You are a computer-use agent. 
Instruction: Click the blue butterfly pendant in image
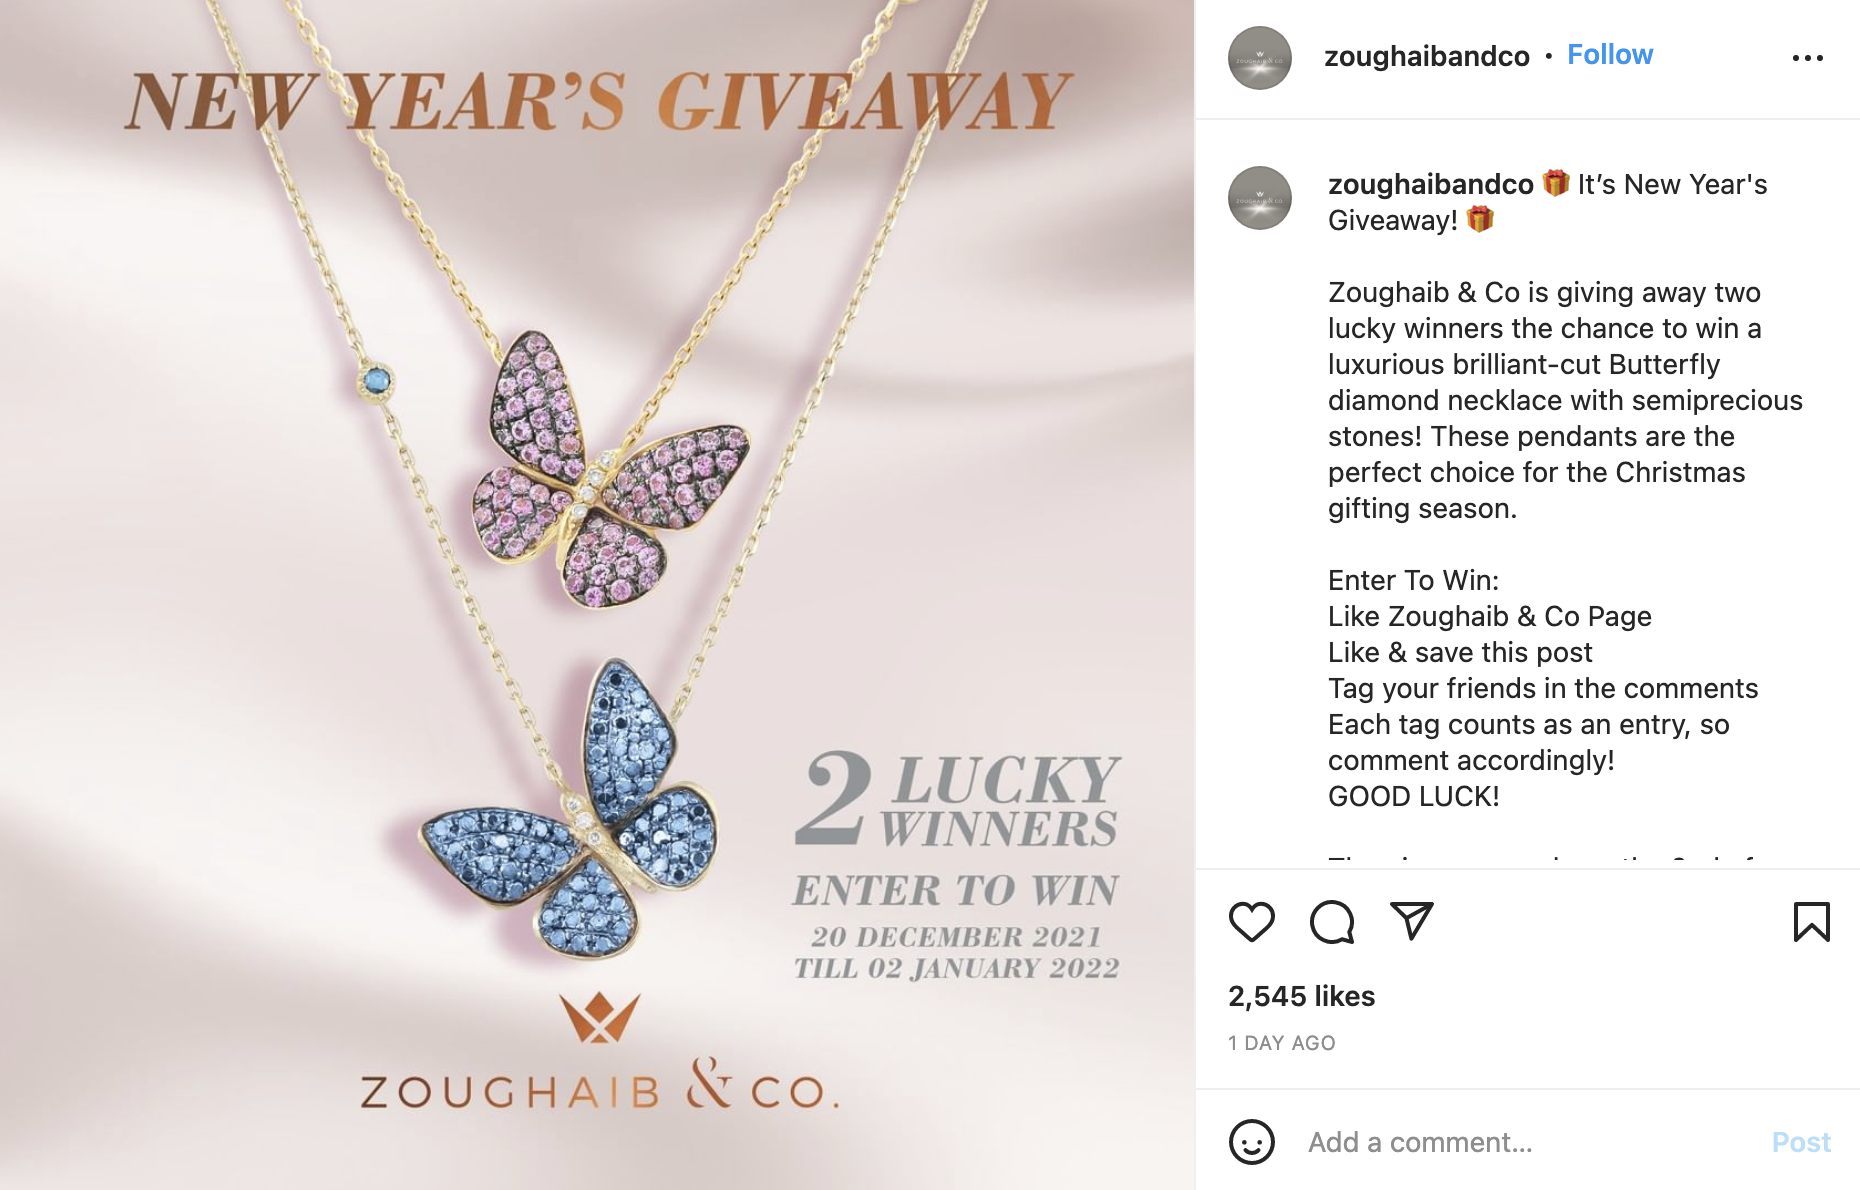(x=572, y=808)
